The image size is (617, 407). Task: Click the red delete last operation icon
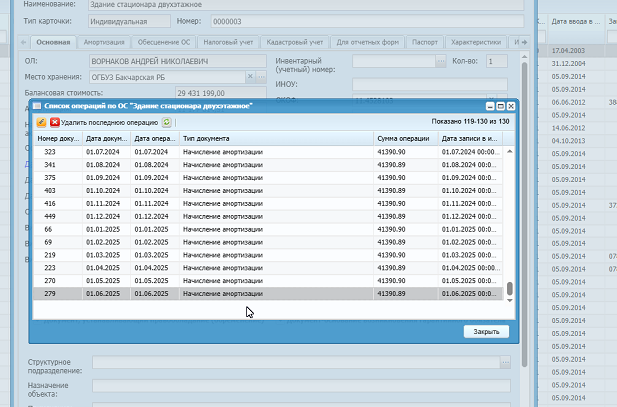pyautogui.click(x=54, y=122)
